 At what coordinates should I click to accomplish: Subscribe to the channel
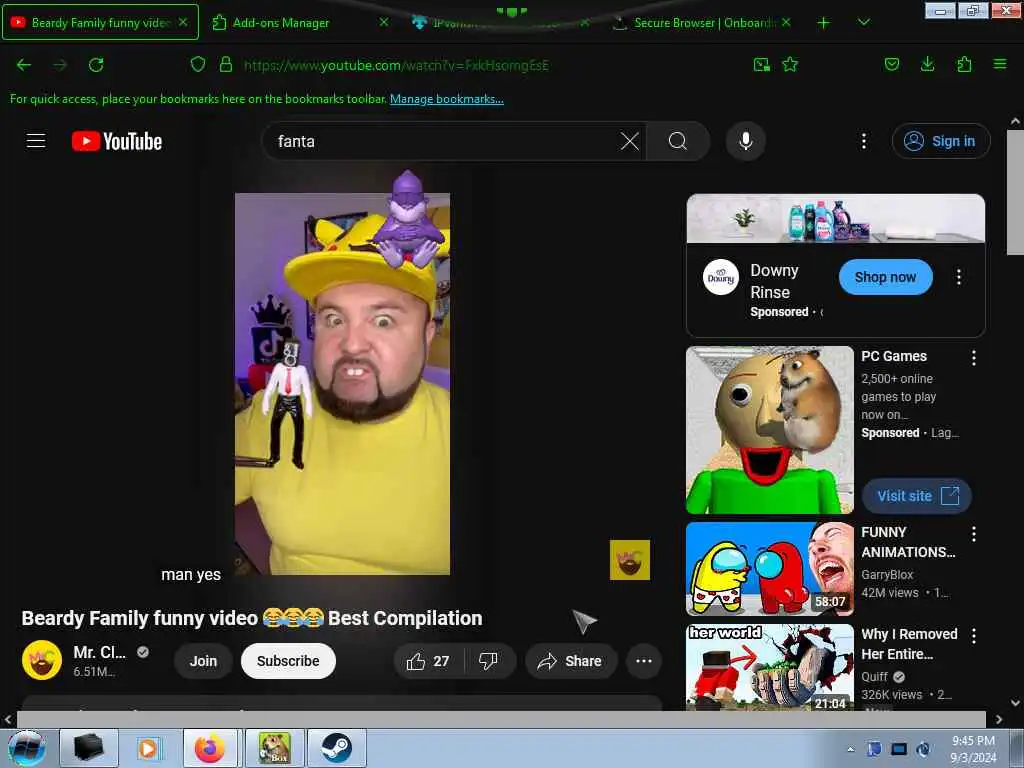click(x=288, y=661)
